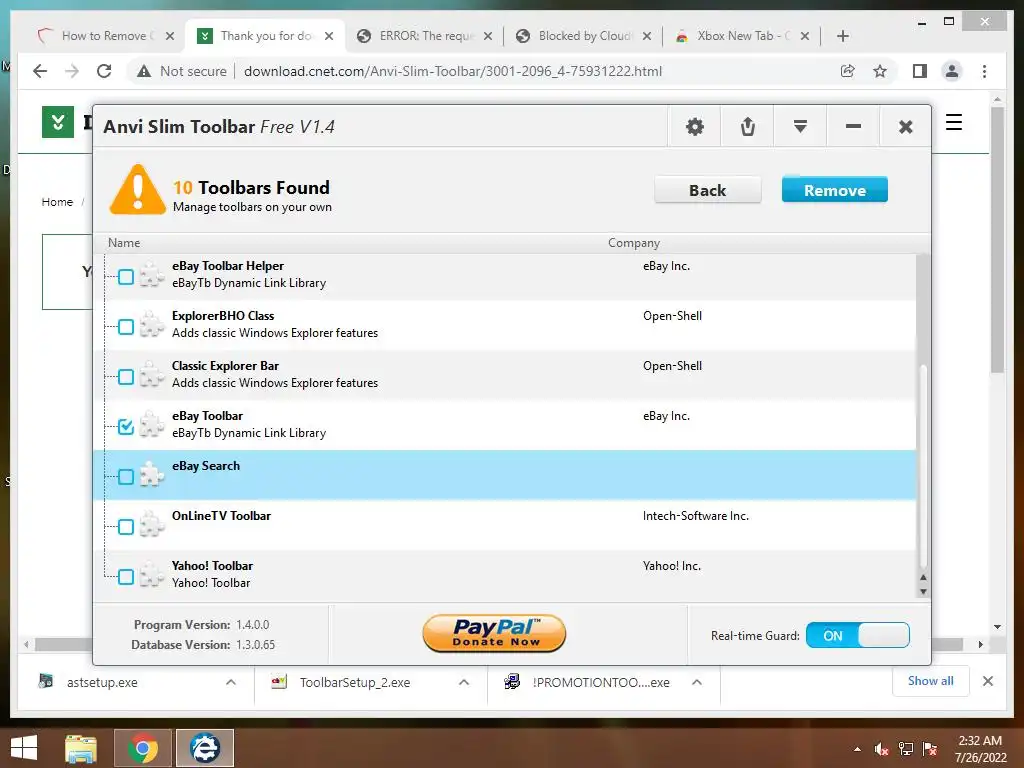Click the toolbar list scroll down arrow
Screen dimensions: 1024x768
click(x=923, y=592)
